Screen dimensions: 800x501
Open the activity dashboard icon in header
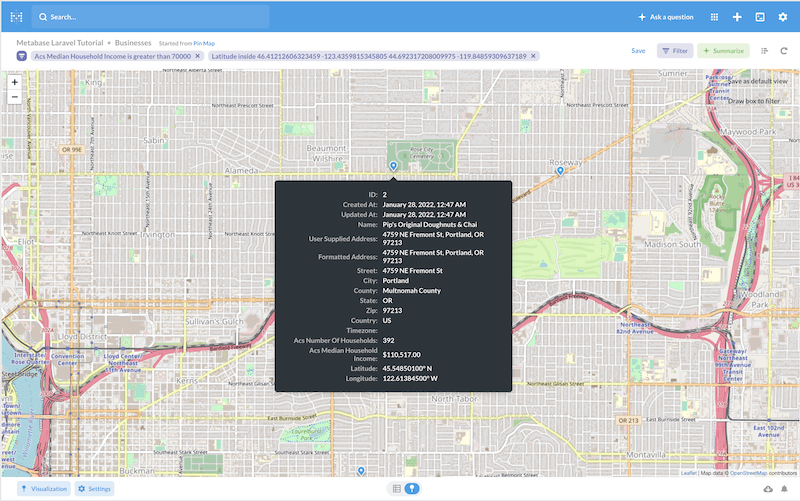point(760,17)
